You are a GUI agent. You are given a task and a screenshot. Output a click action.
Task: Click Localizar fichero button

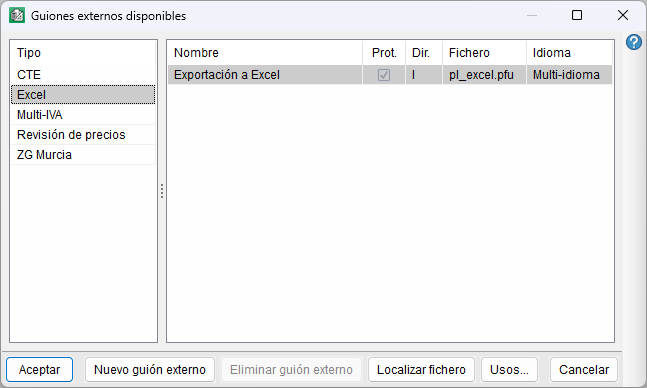point(421,369)
